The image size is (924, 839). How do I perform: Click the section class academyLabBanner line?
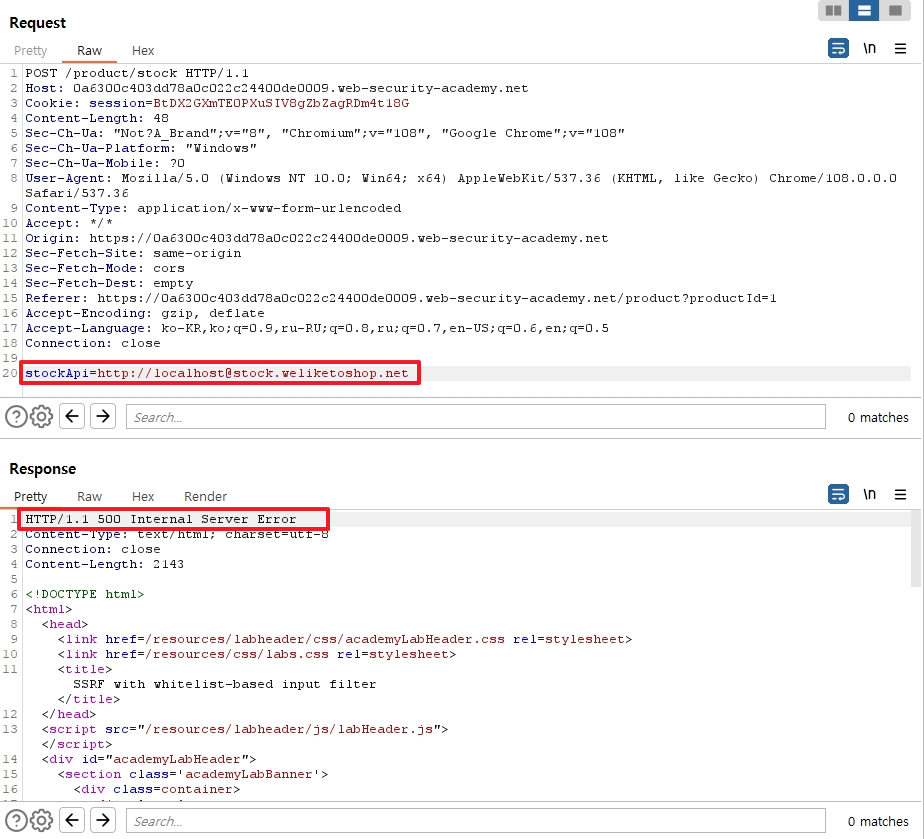[x=193, y=774]
